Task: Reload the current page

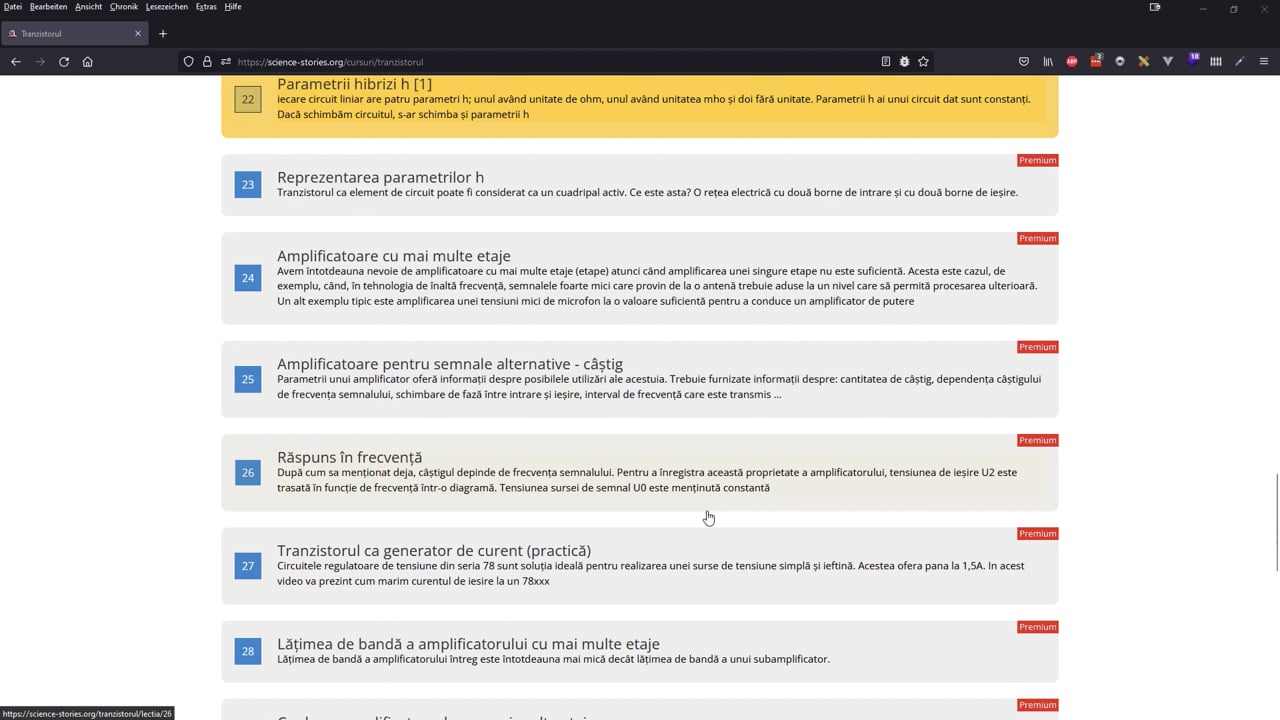Action: pyautogui.click(x=64, y=61)
